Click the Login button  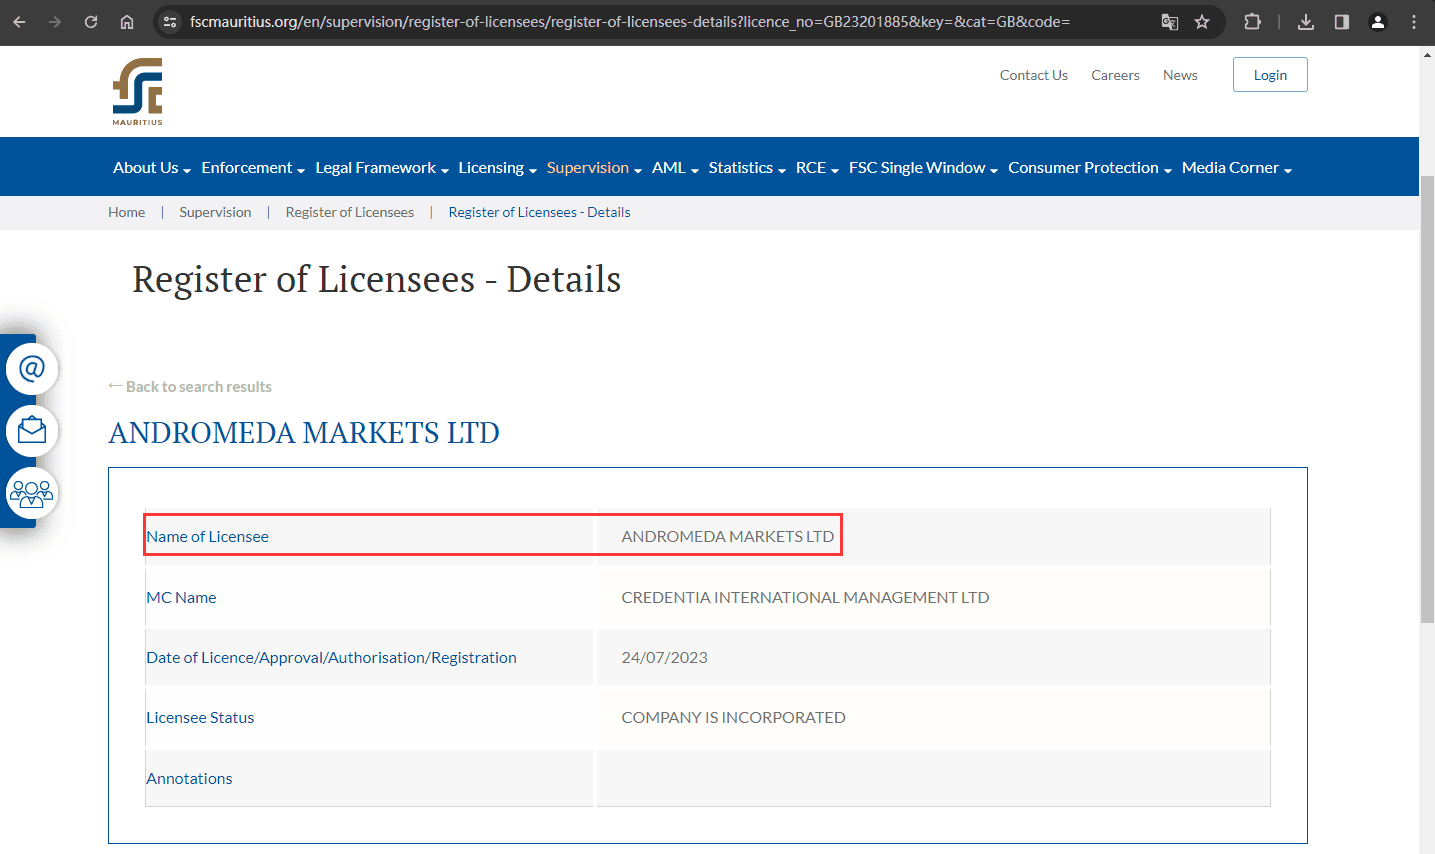1270,75
